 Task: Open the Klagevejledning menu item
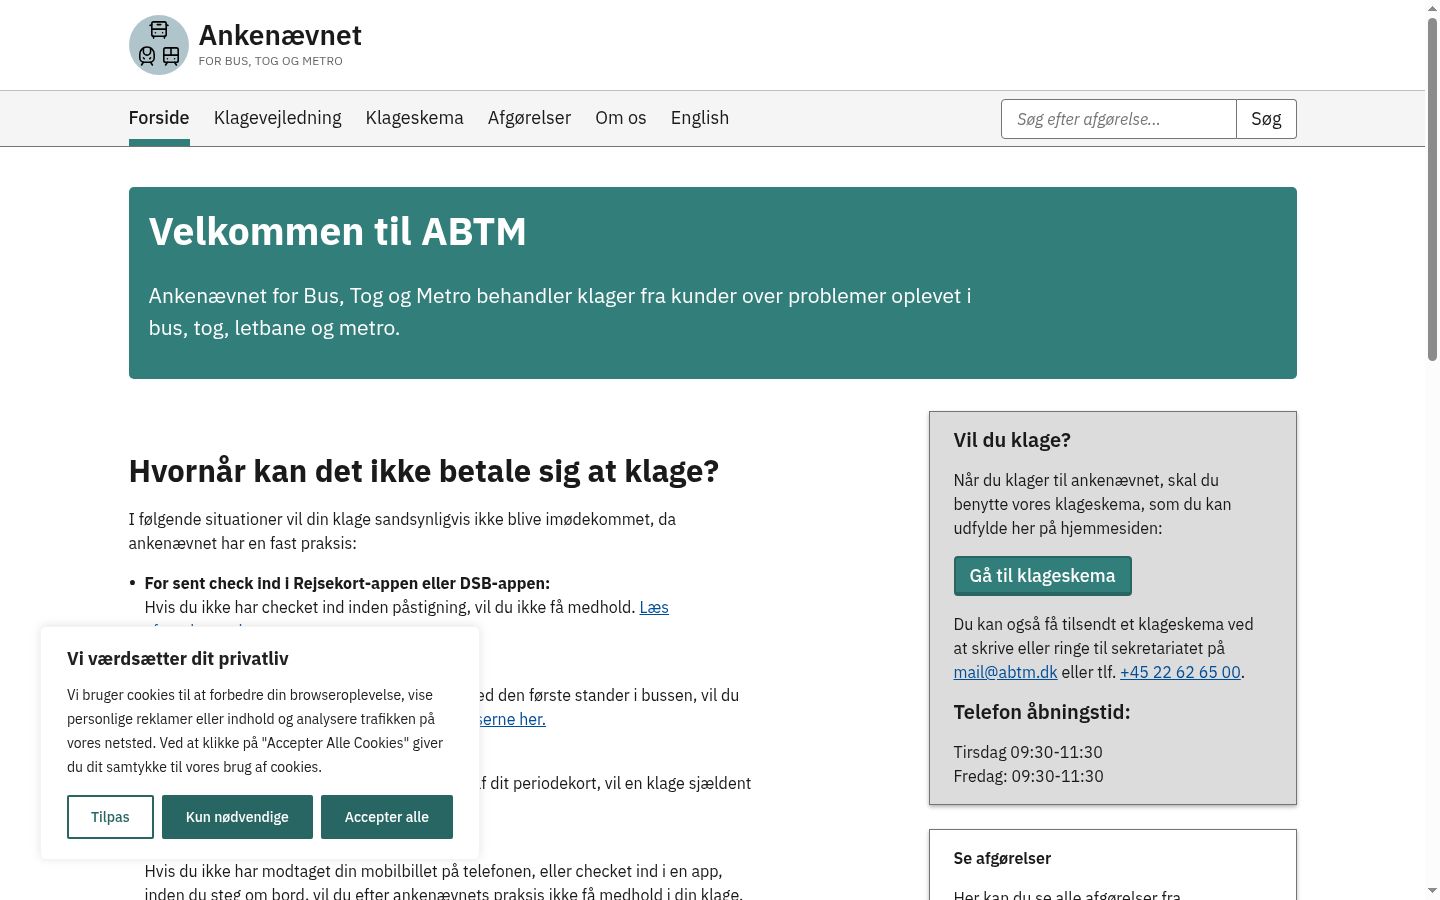point(278,118)
